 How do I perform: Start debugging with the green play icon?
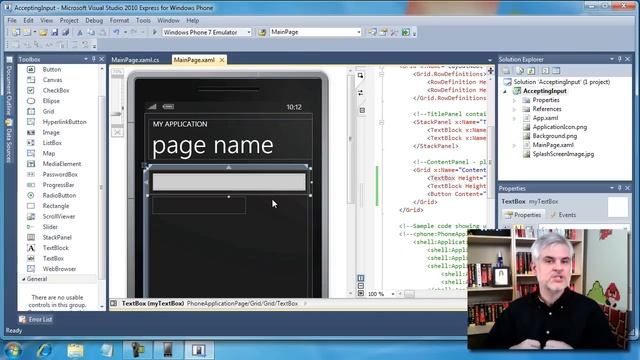[154, 32]
